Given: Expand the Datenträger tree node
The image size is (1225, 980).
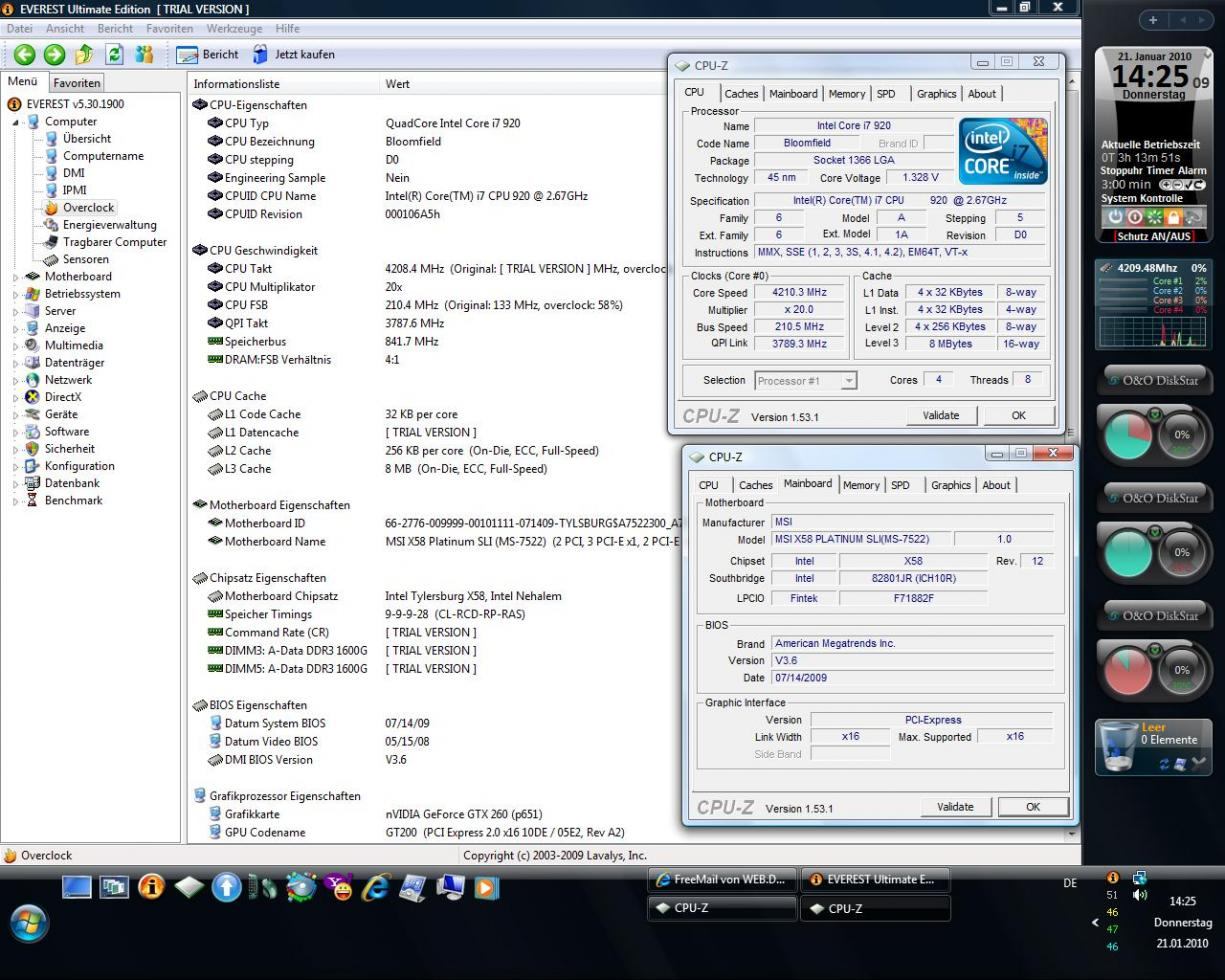Looking at the screenshot, I should tap(16, 363).
